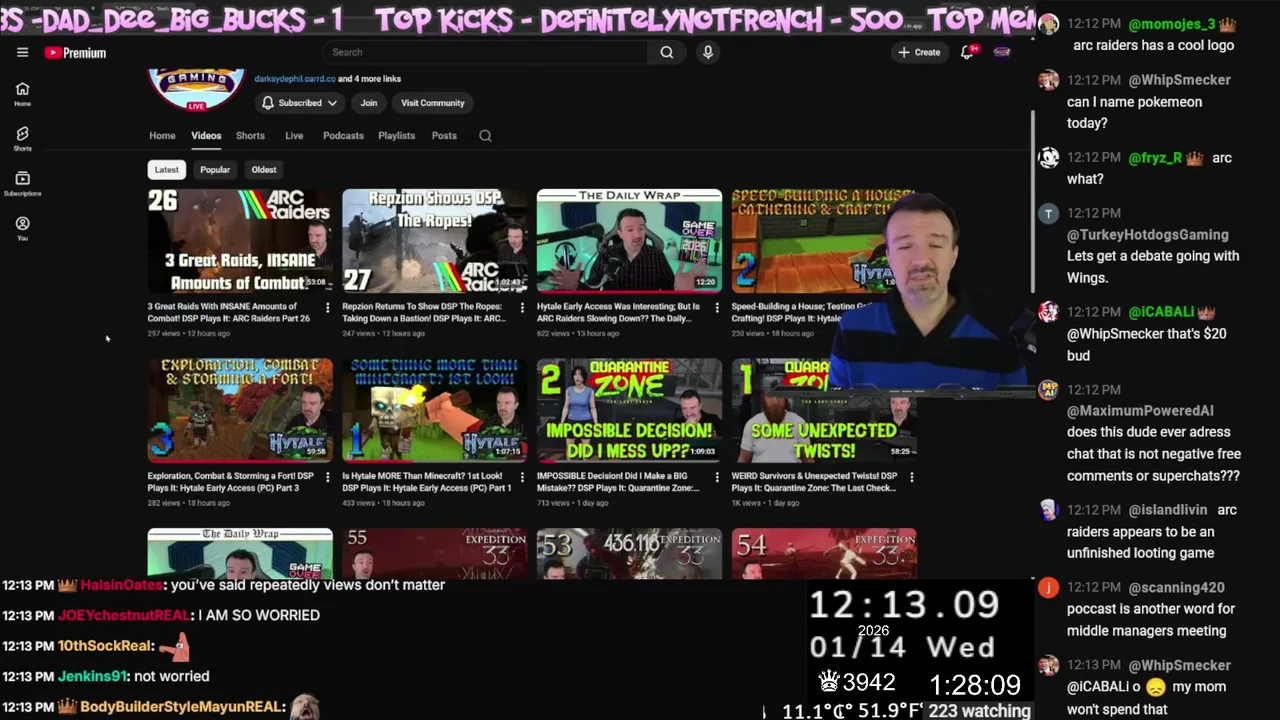The height and width of the screenshot is (720, 1280).
Task: Open the Daily Wrap 12:20 thumbnail
Action: tap(629, 241)
